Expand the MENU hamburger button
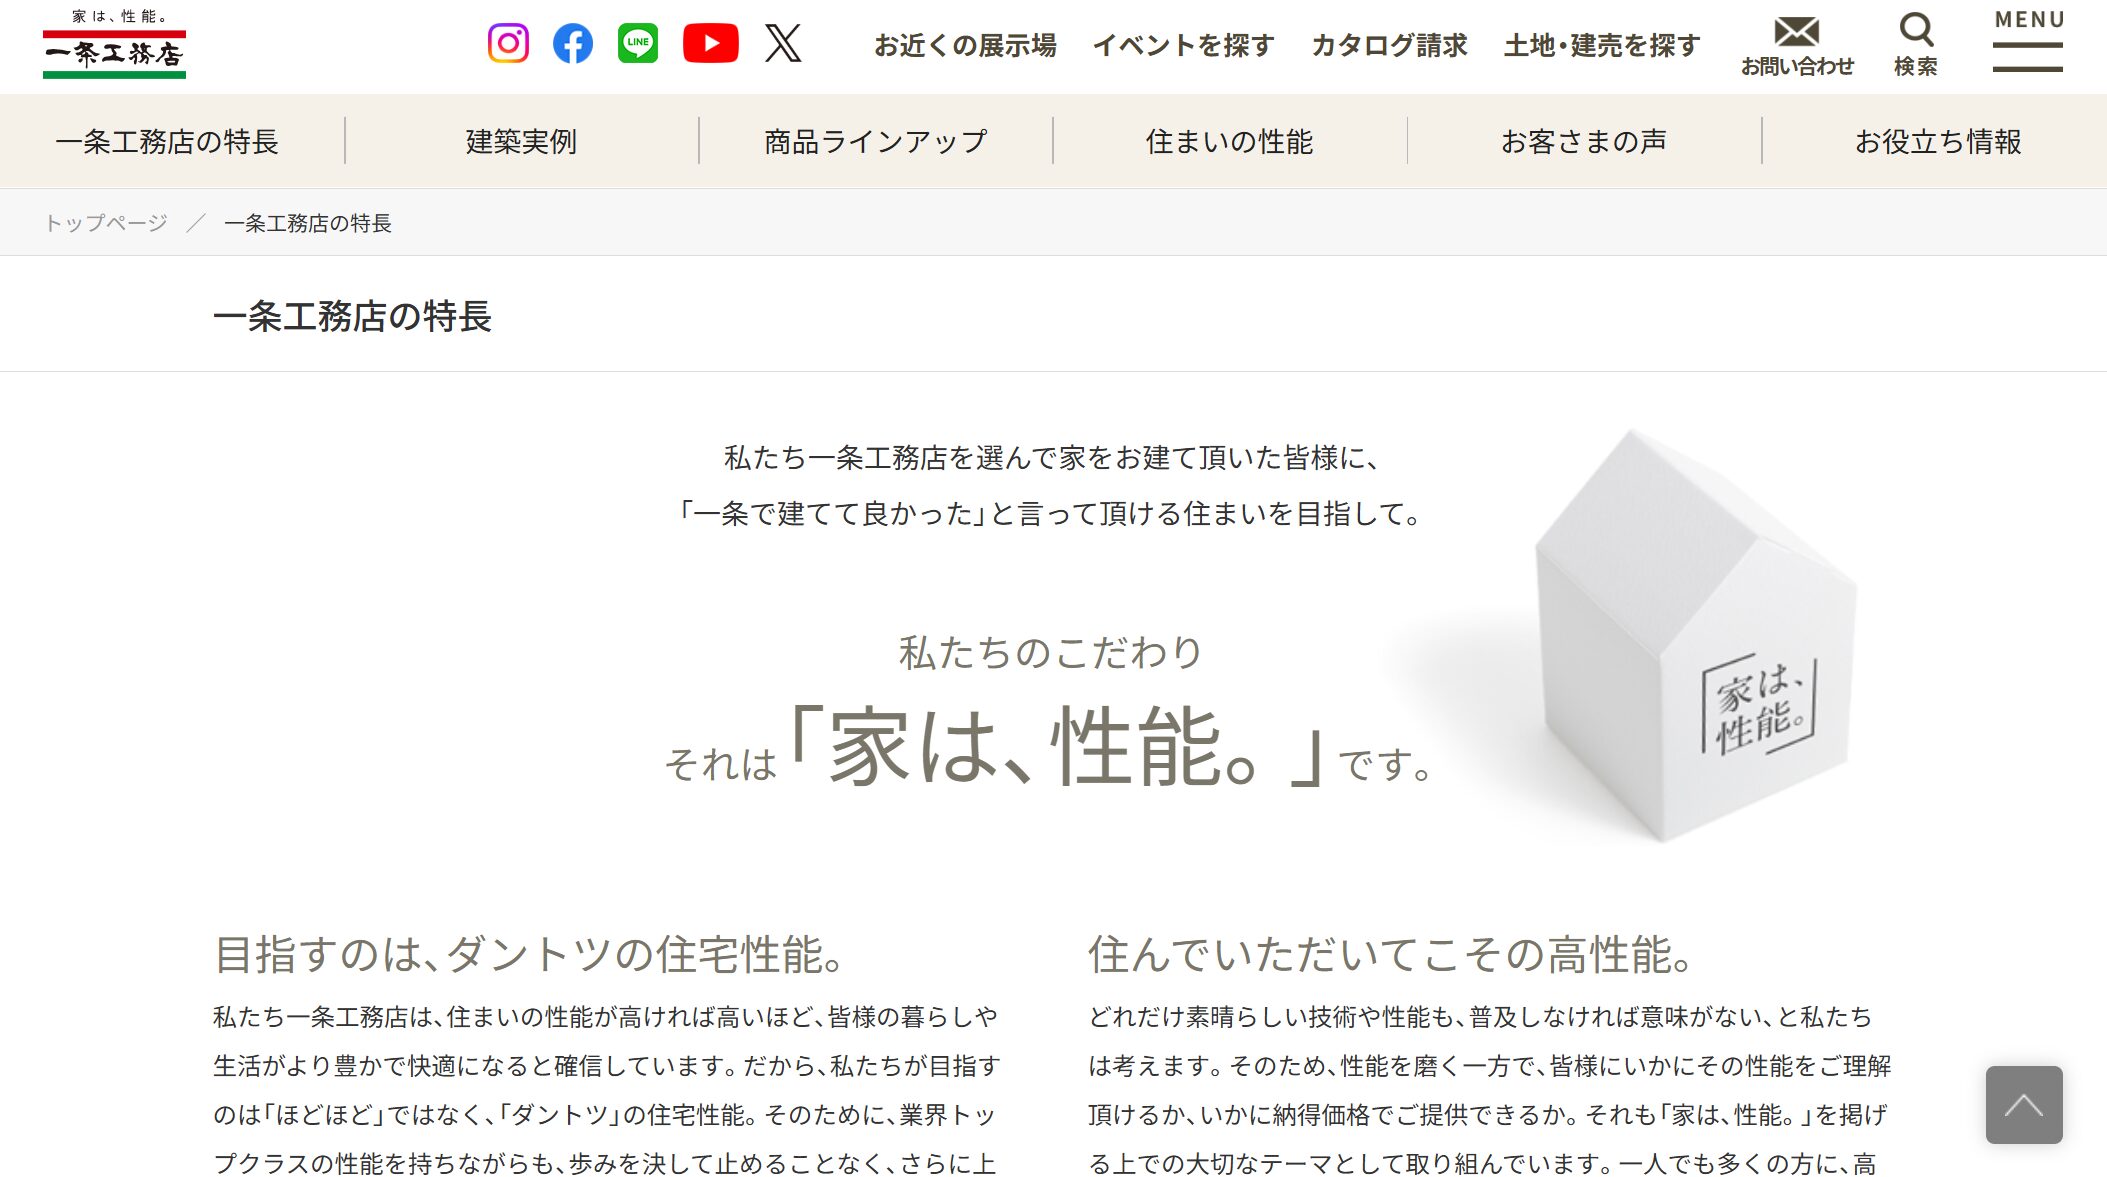Image resolution: width=2107 pixels, height=1177 pixels. (2028, 42)
